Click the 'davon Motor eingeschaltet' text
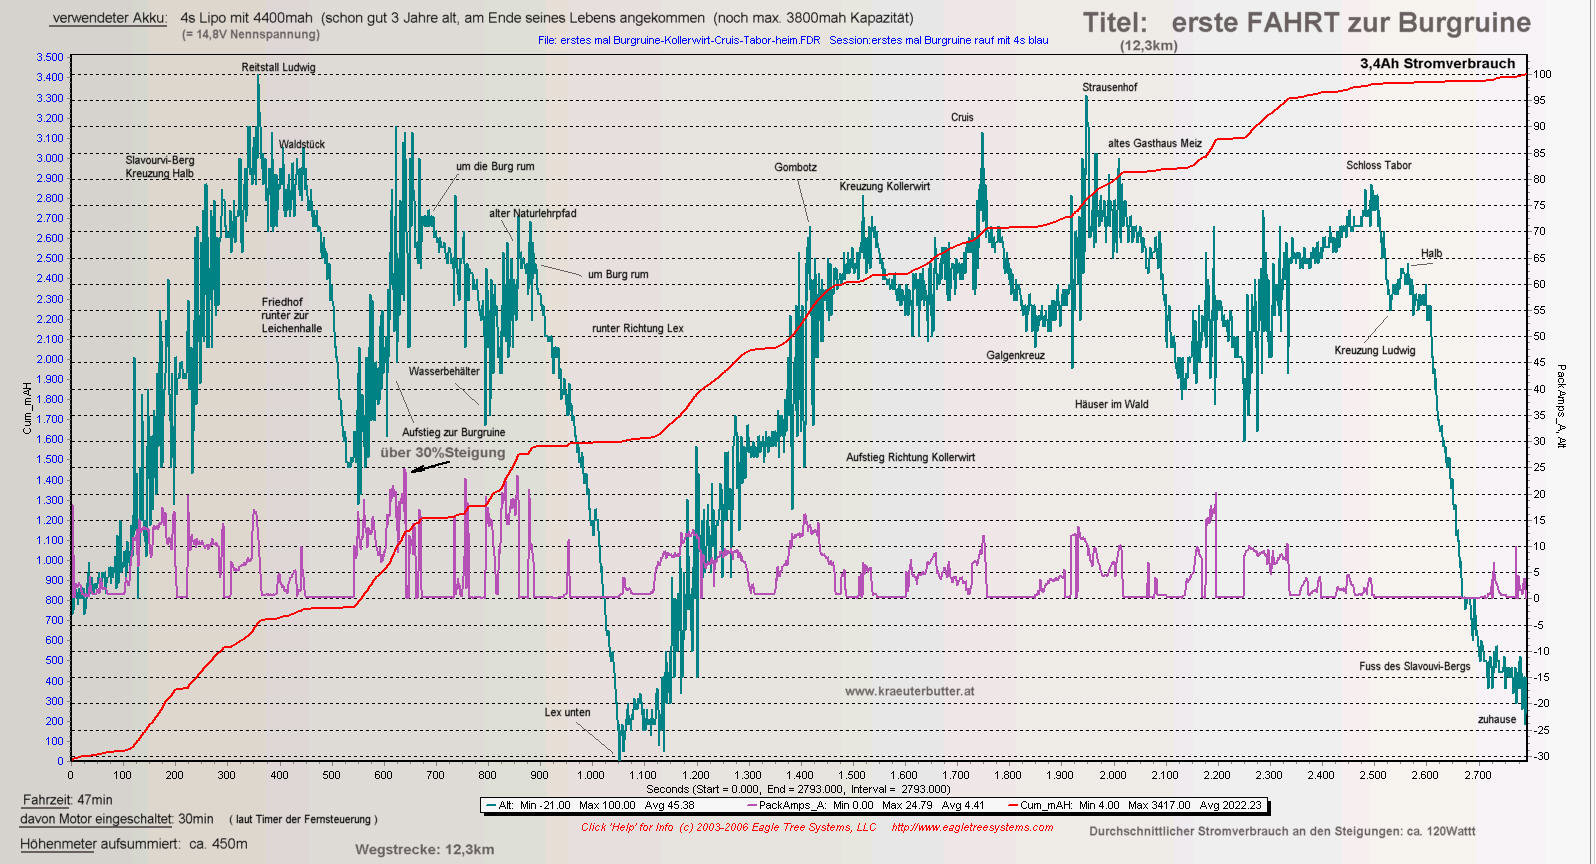The height and width of the screenshot is (864, 1596). click(x=96, y=819)
